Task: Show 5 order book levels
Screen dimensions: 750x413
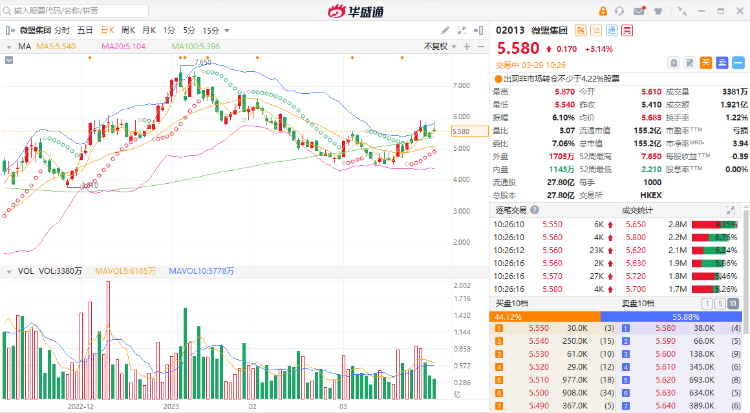Action: [x=720, y=302]
